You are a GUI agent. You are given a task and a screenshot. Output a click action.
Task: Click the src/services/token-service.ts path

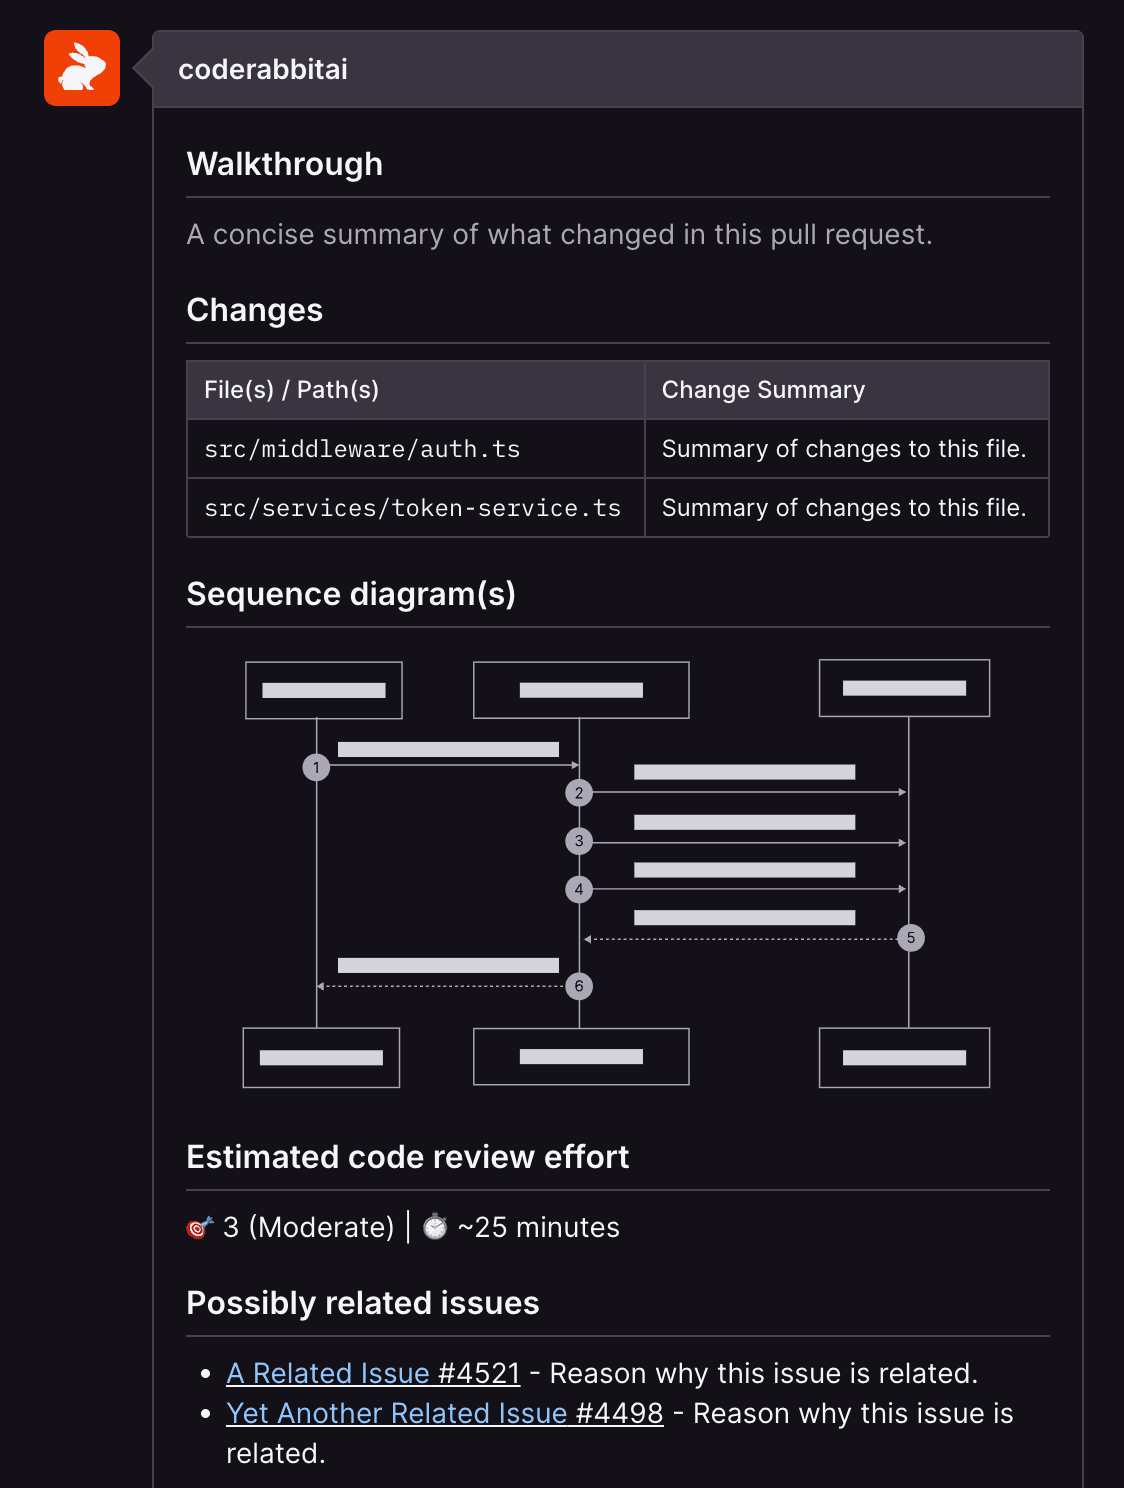[x=413, y=508]
